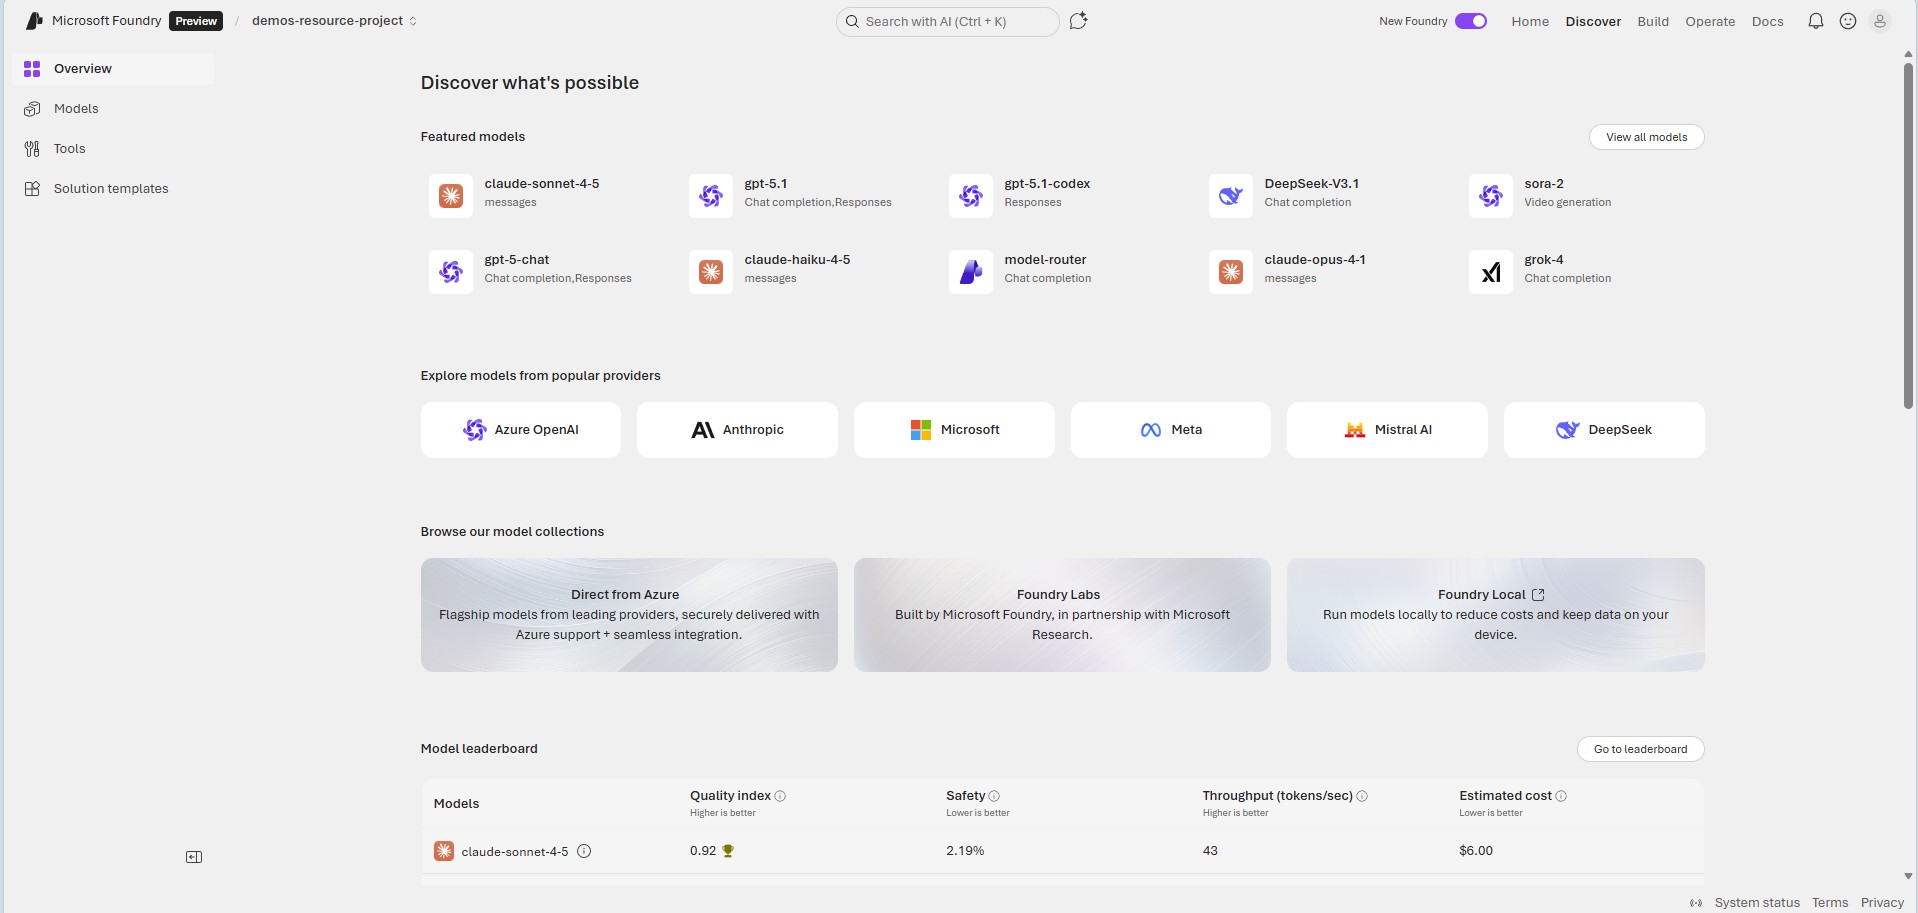Select the Anthropic provider card
This screenshot has width=1918, height=913.
pos(737,430)
